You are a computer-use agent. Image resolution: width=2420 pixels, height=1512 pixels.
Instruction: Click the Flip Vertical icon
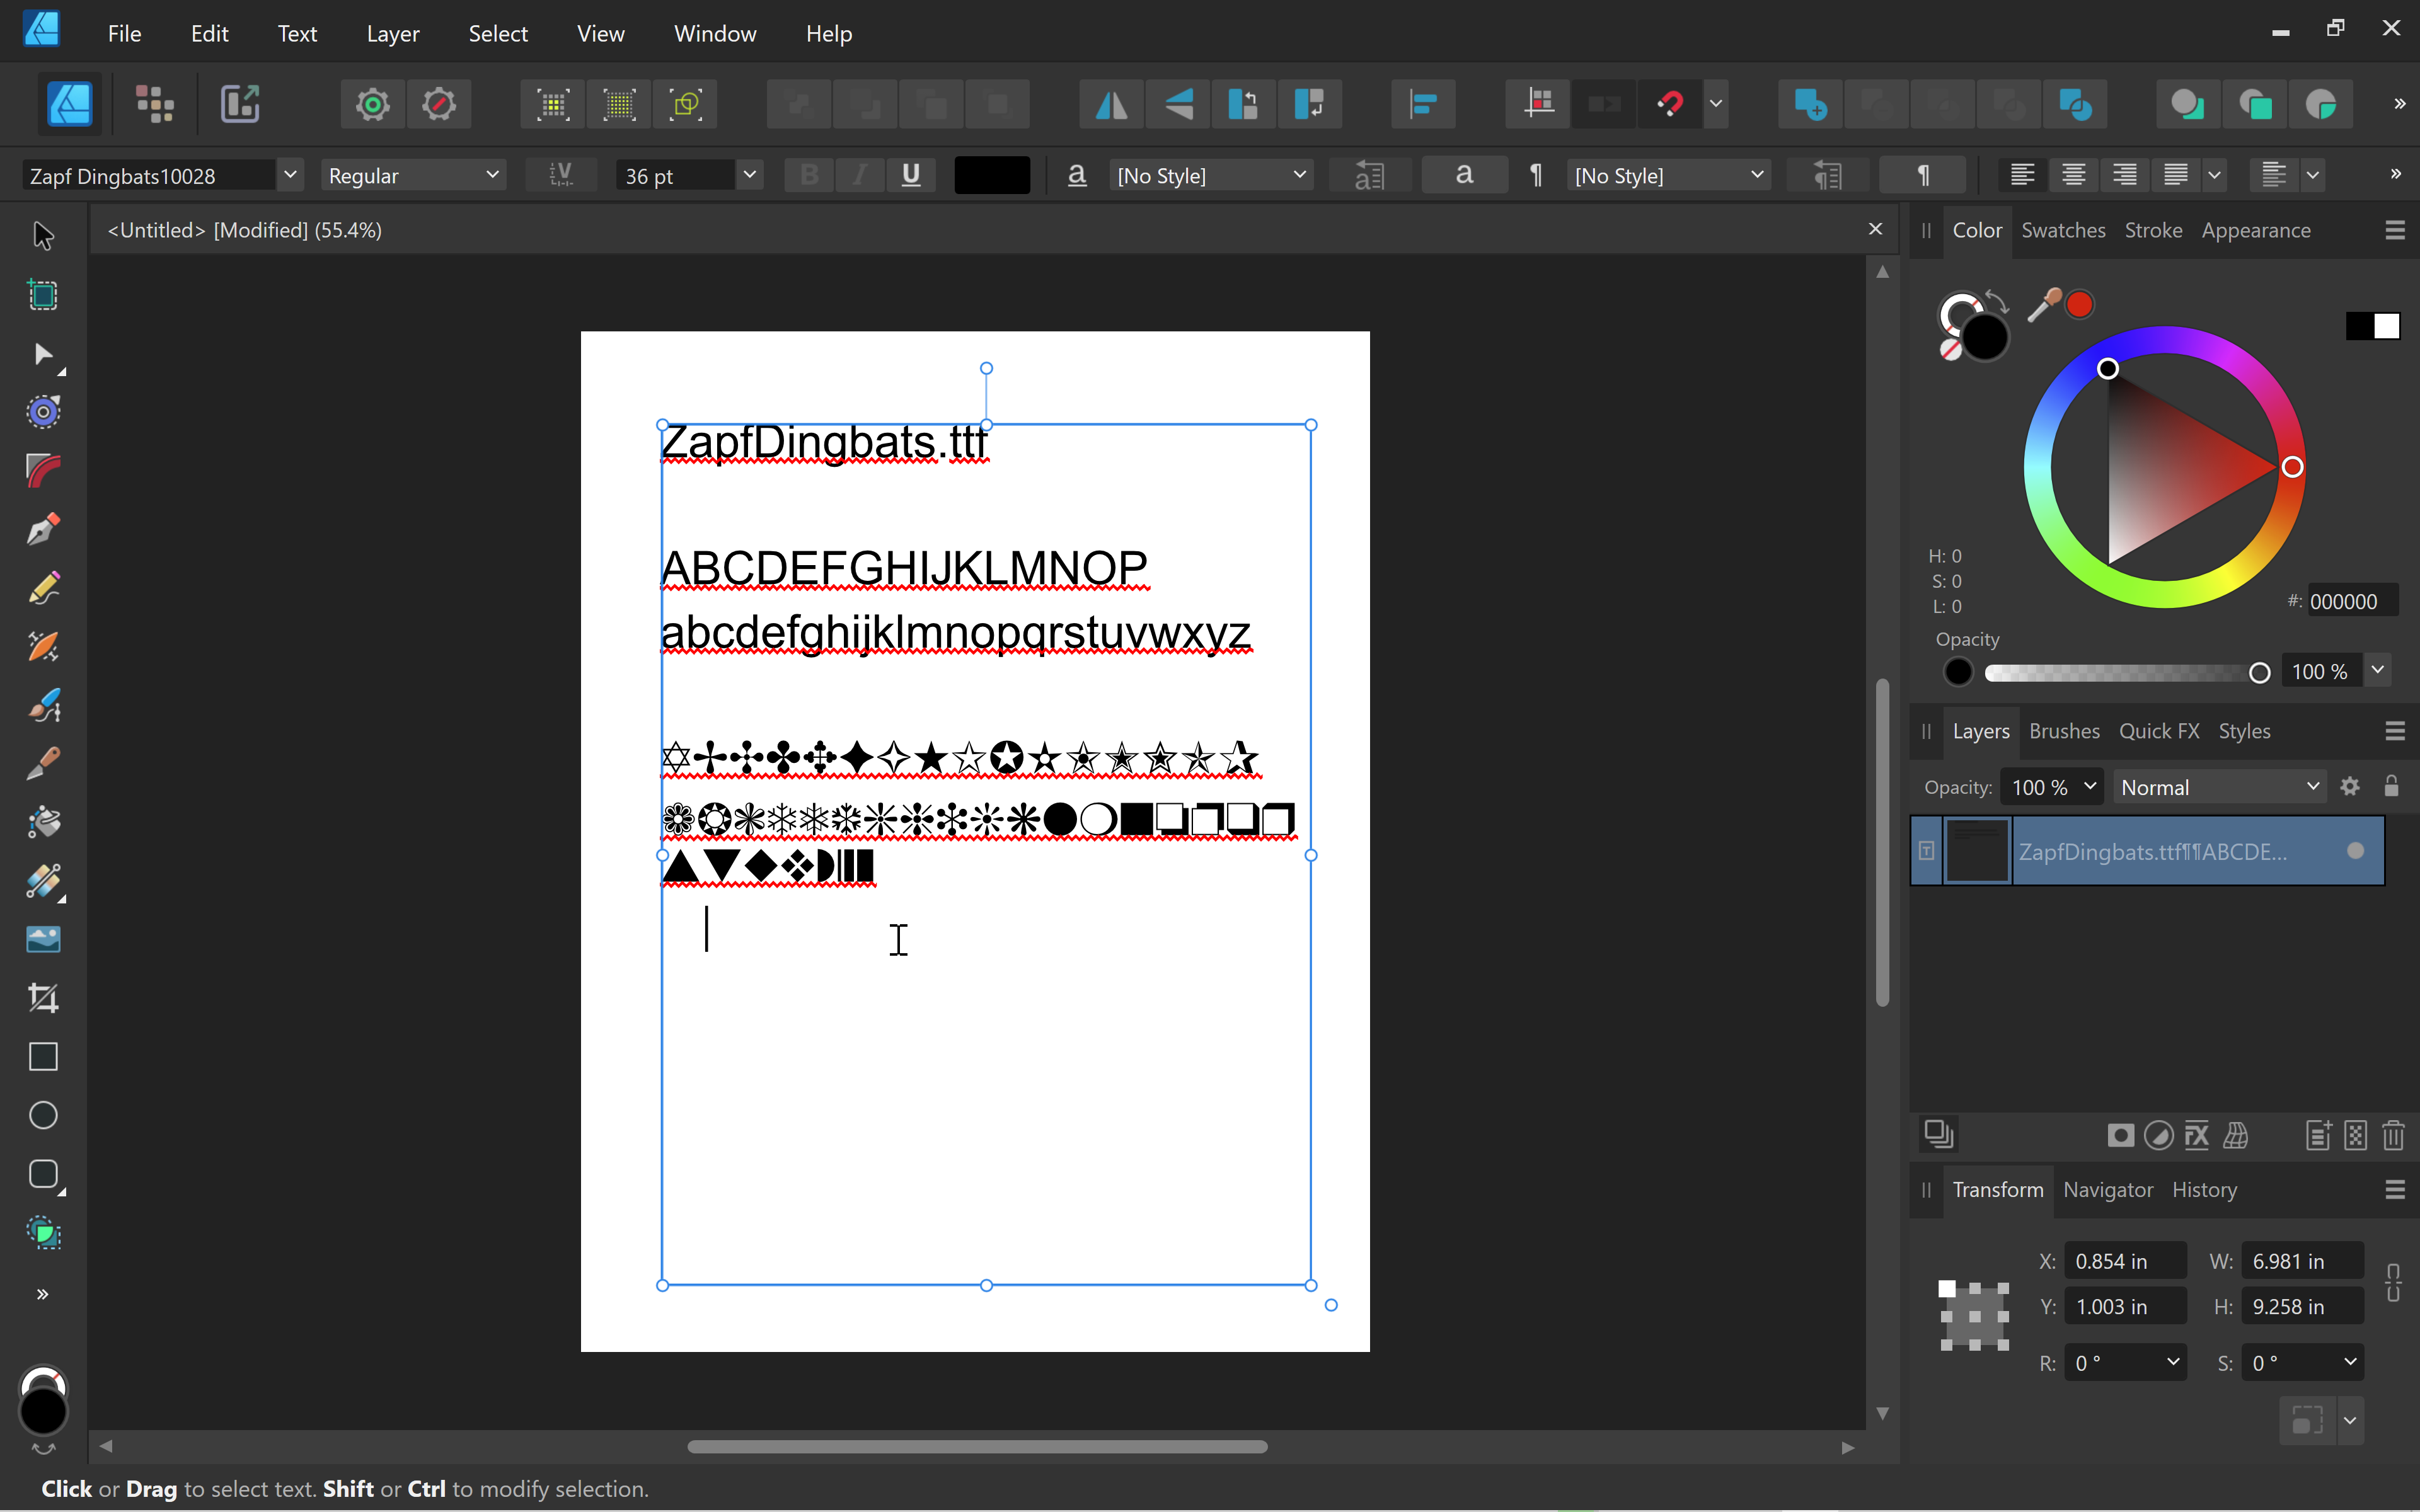coord(1178,104)
